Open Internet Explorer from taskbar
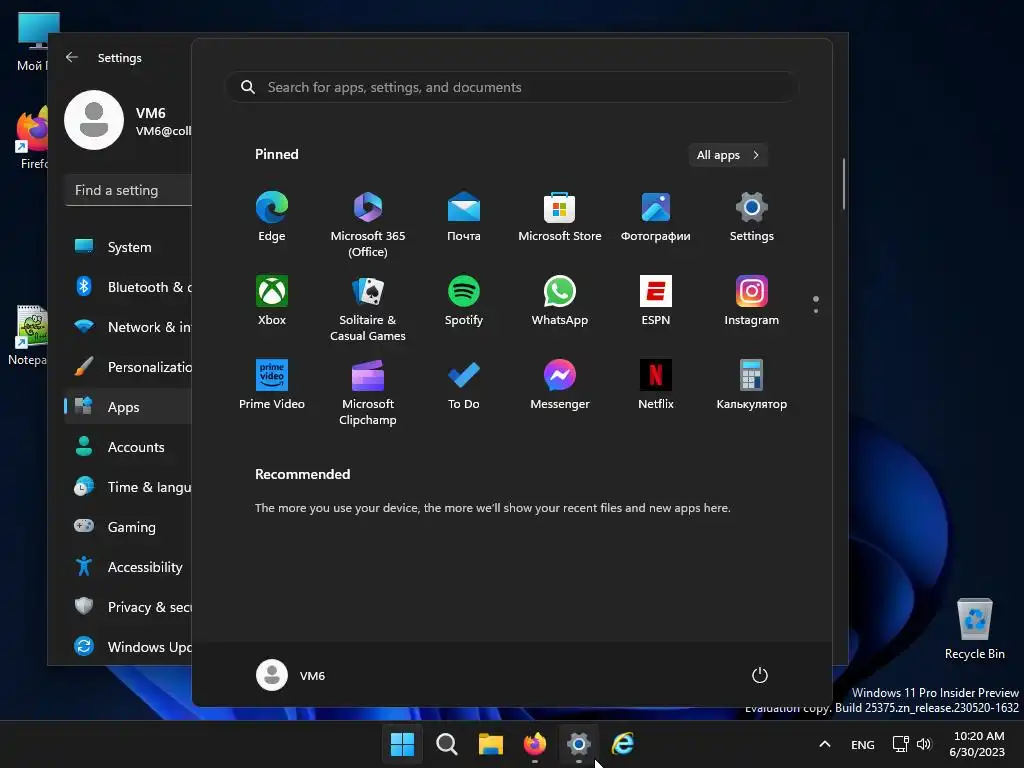The width and height of the screenshot is (1024, 768). point(623,744)
